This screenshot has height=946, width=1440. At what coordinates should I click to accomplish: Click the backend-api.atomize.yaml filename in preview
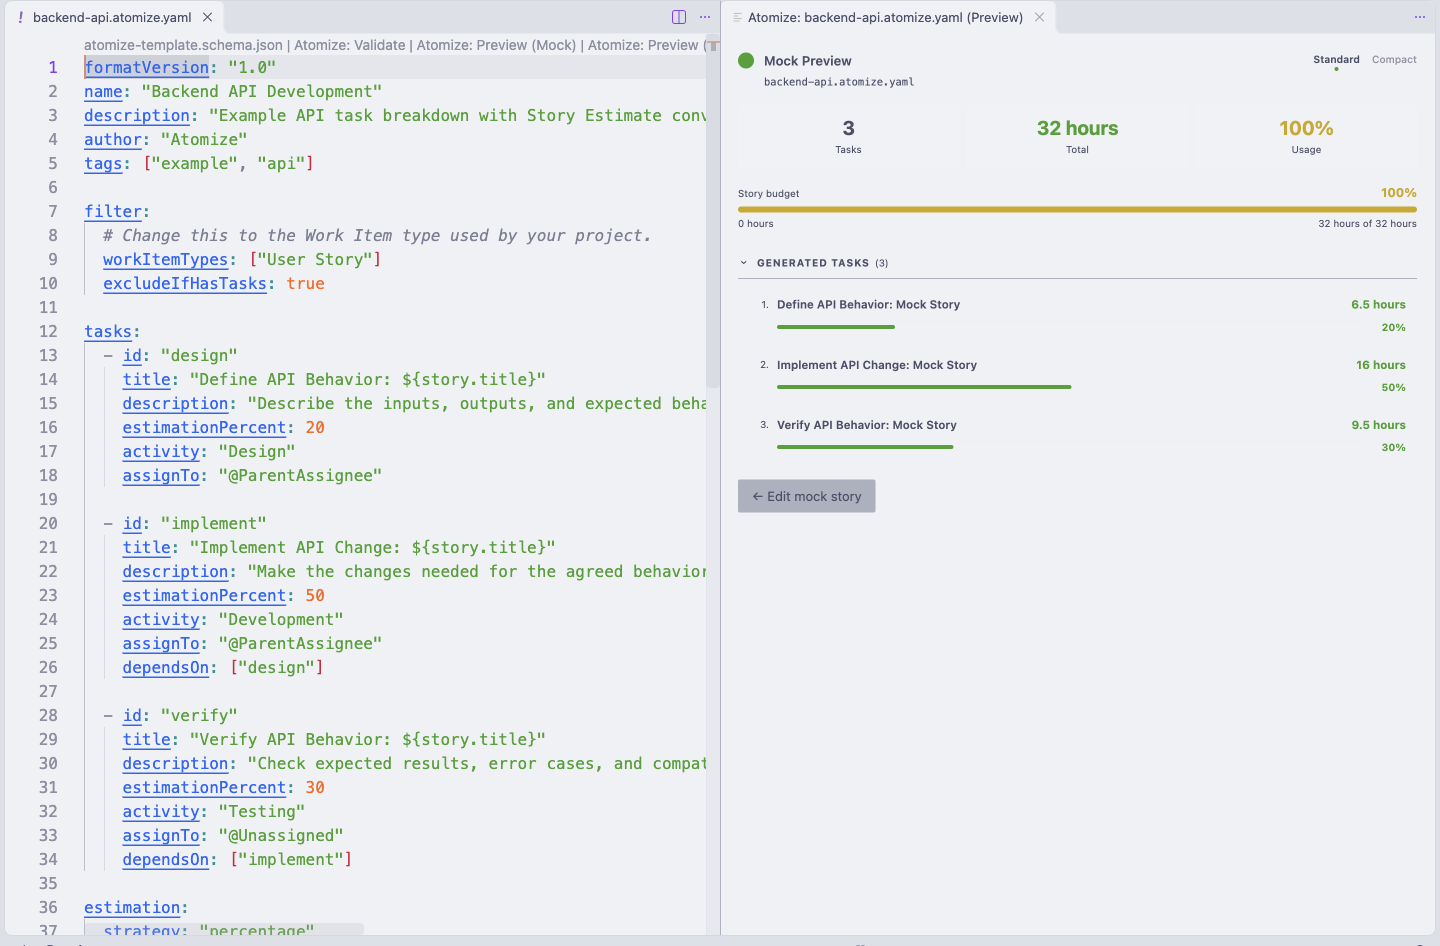(x=839, y=82)
